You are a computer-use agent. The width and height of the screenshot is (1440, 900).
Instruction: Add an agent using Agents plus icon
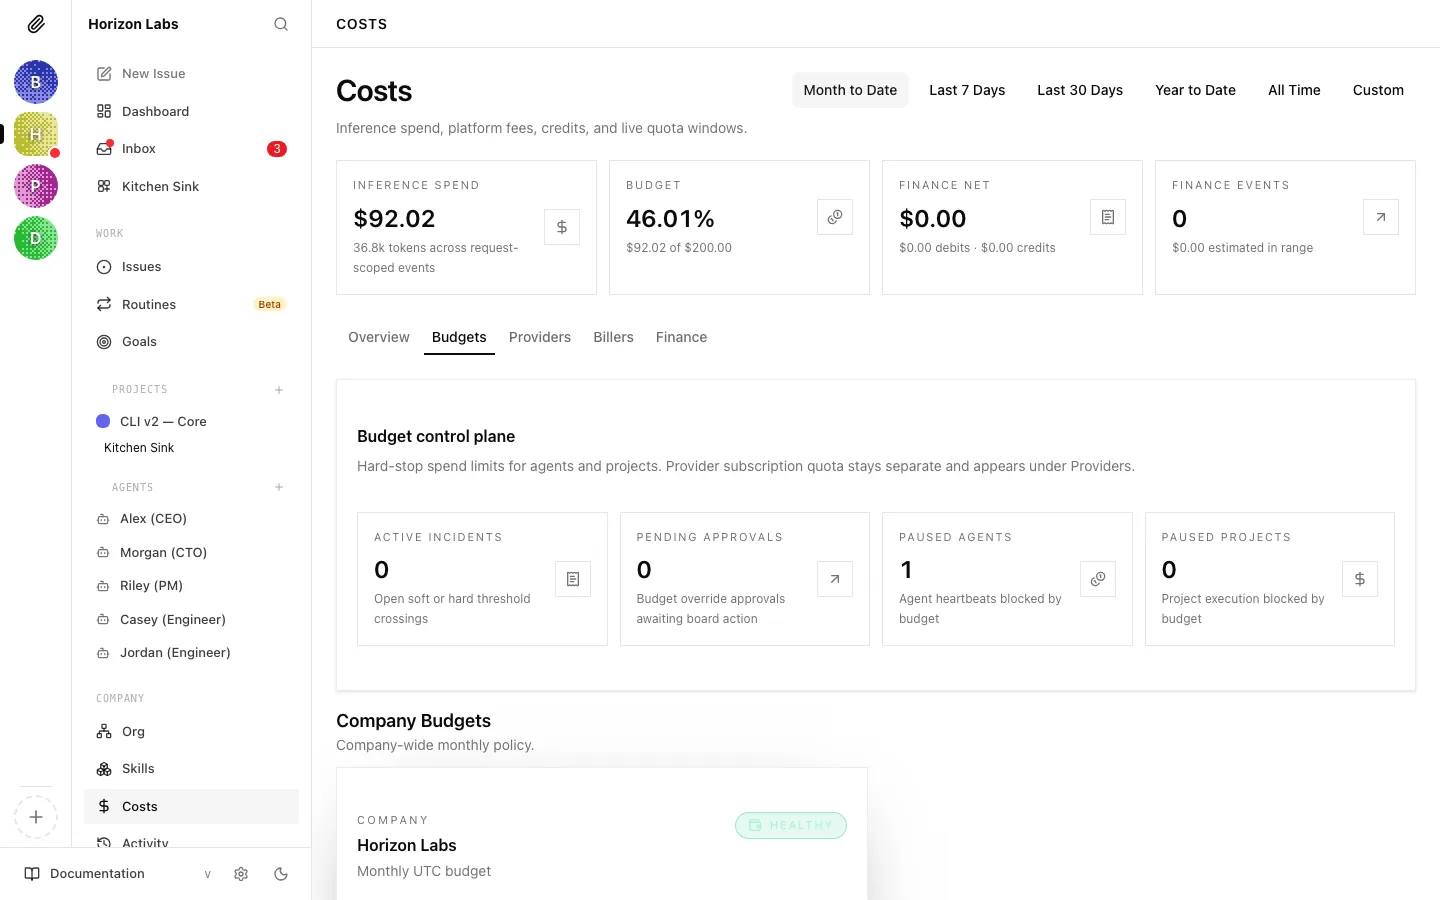tap(279, 487)
